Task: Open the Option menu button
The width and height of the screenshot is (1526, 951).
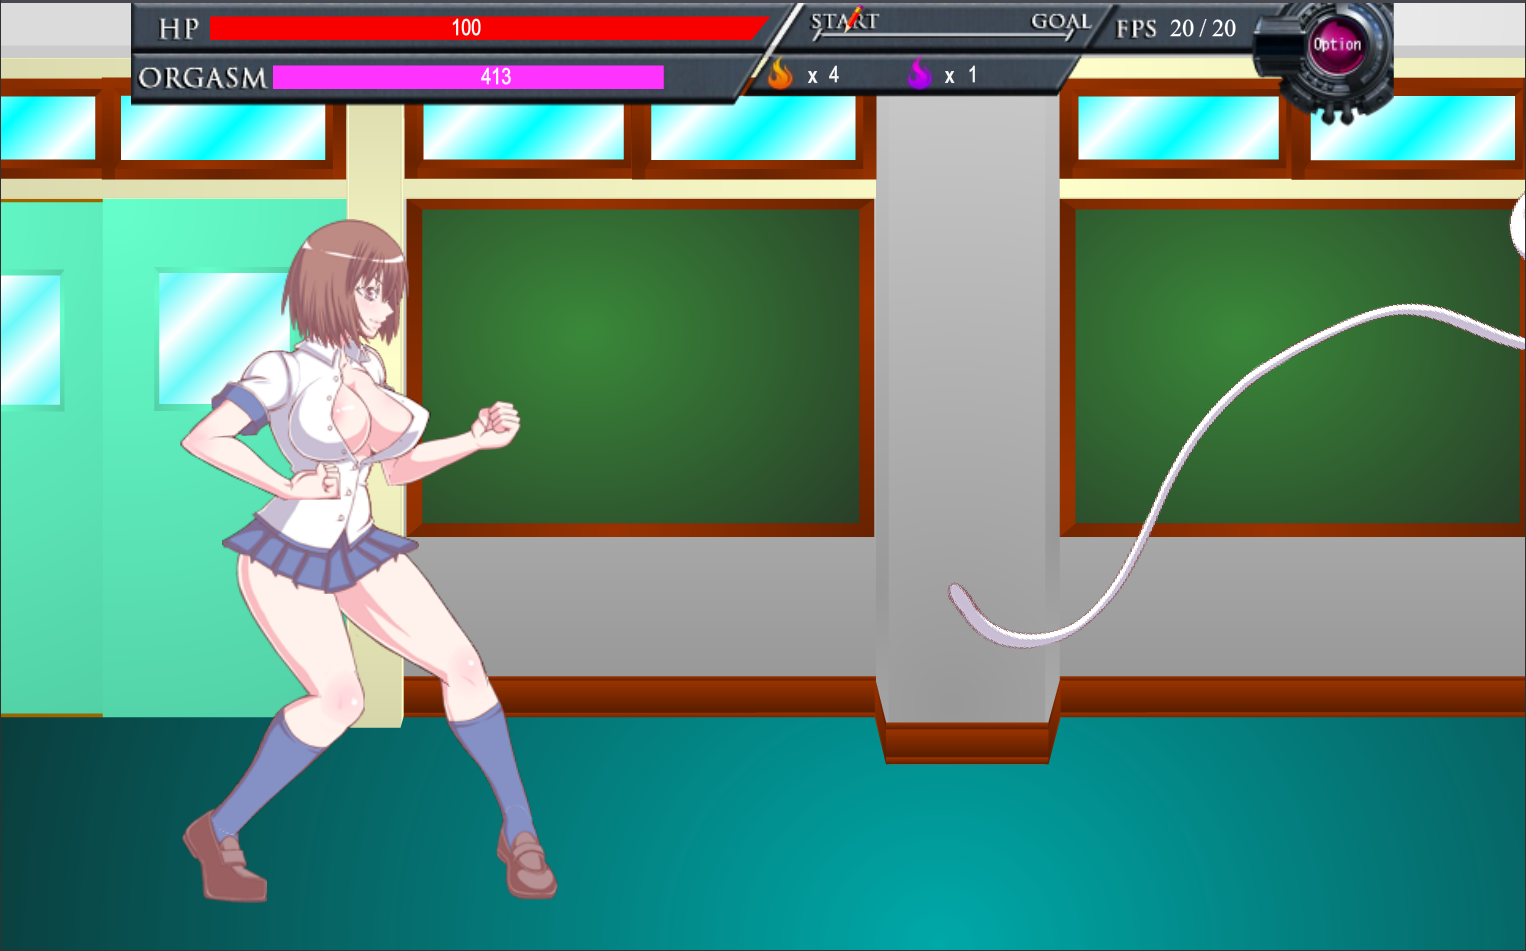Action: [1336, 46]
